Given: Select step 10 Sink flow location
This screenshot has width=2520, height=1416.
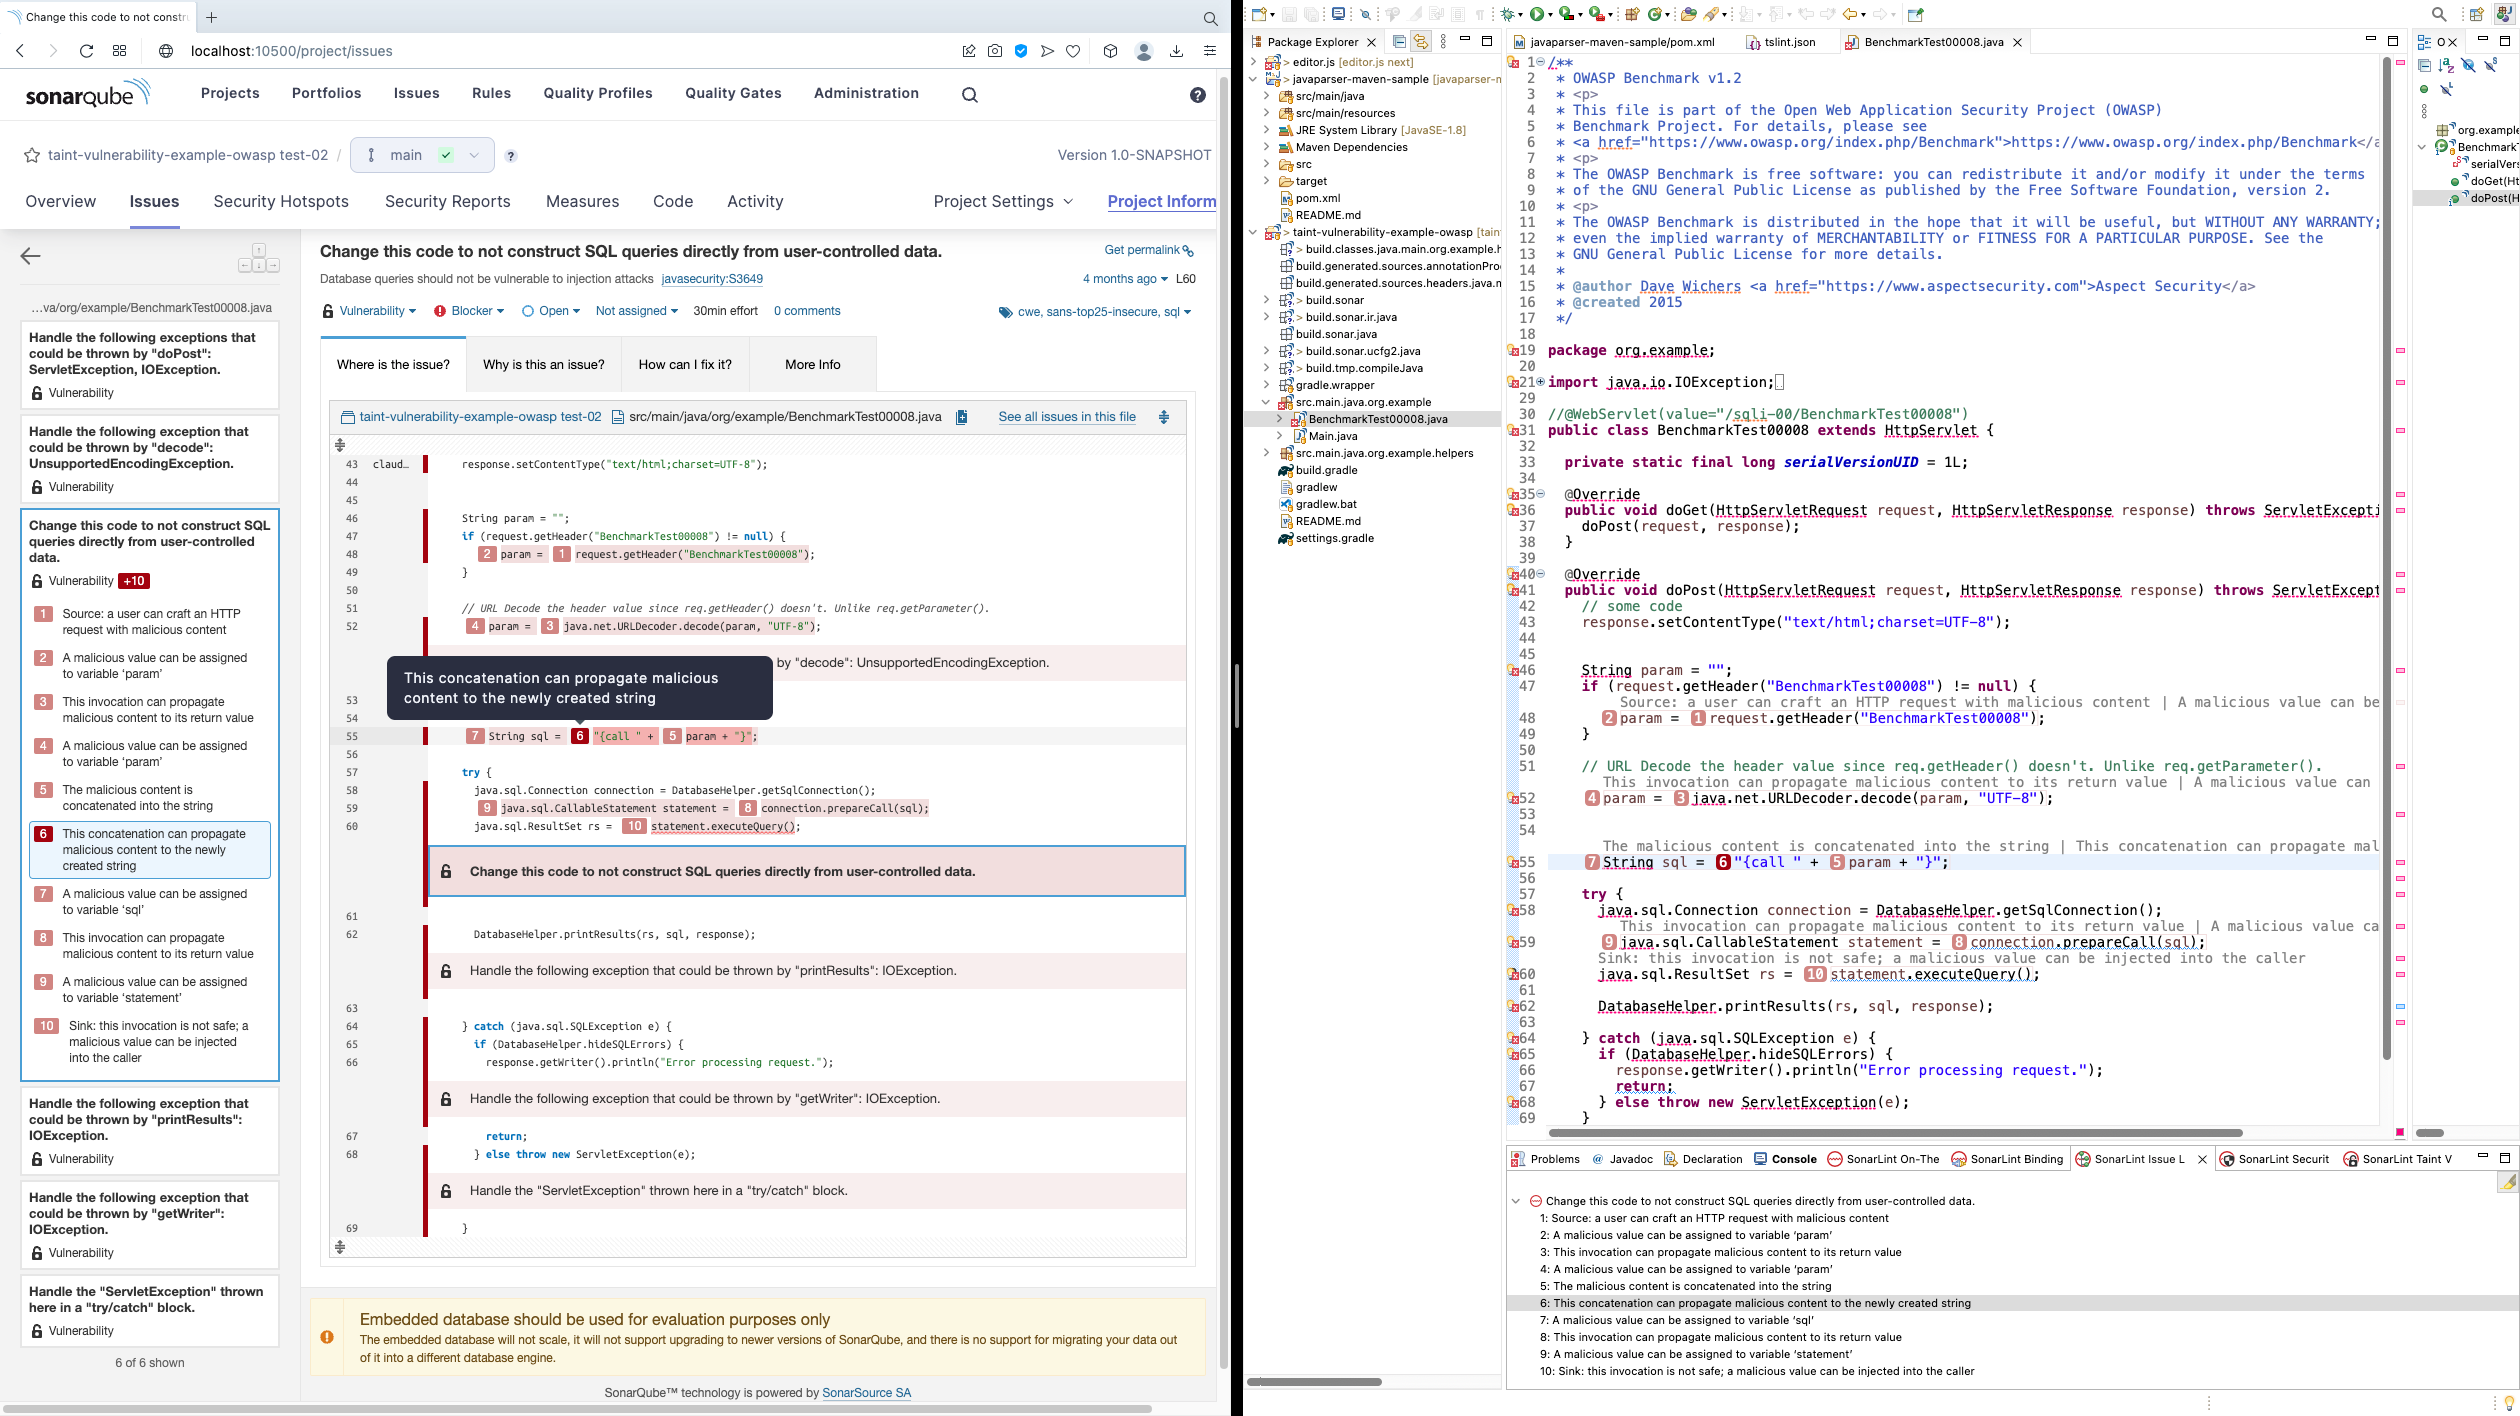Looking at the screenshot, I should [x=150, y=1042].
